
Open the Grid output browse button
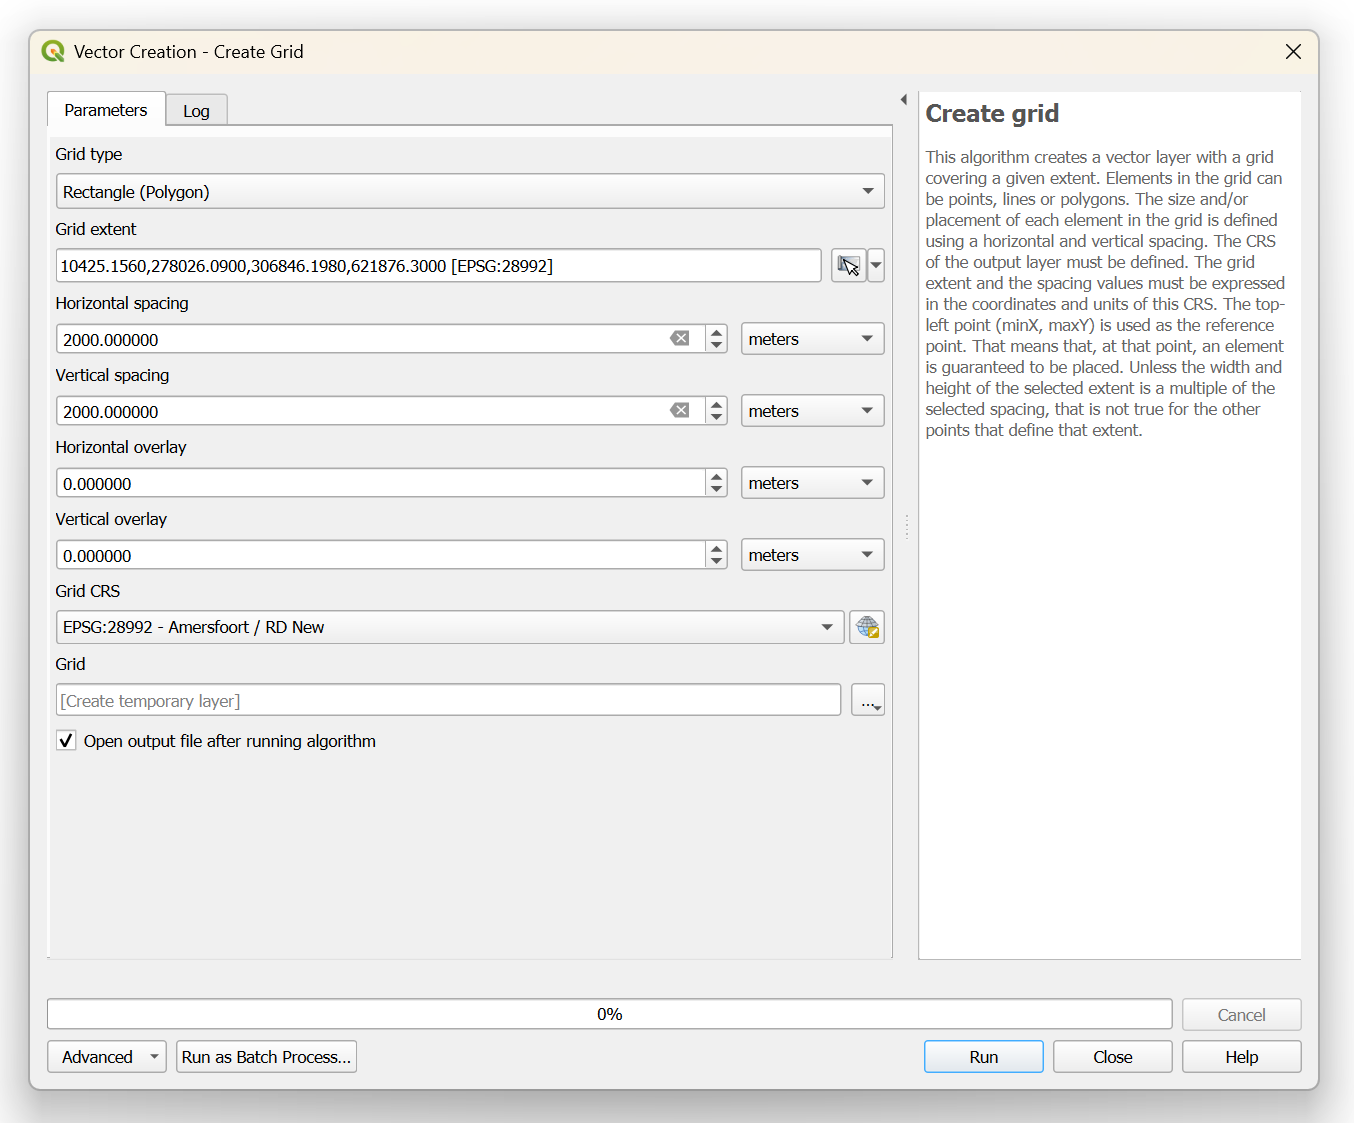pos(867,701)
